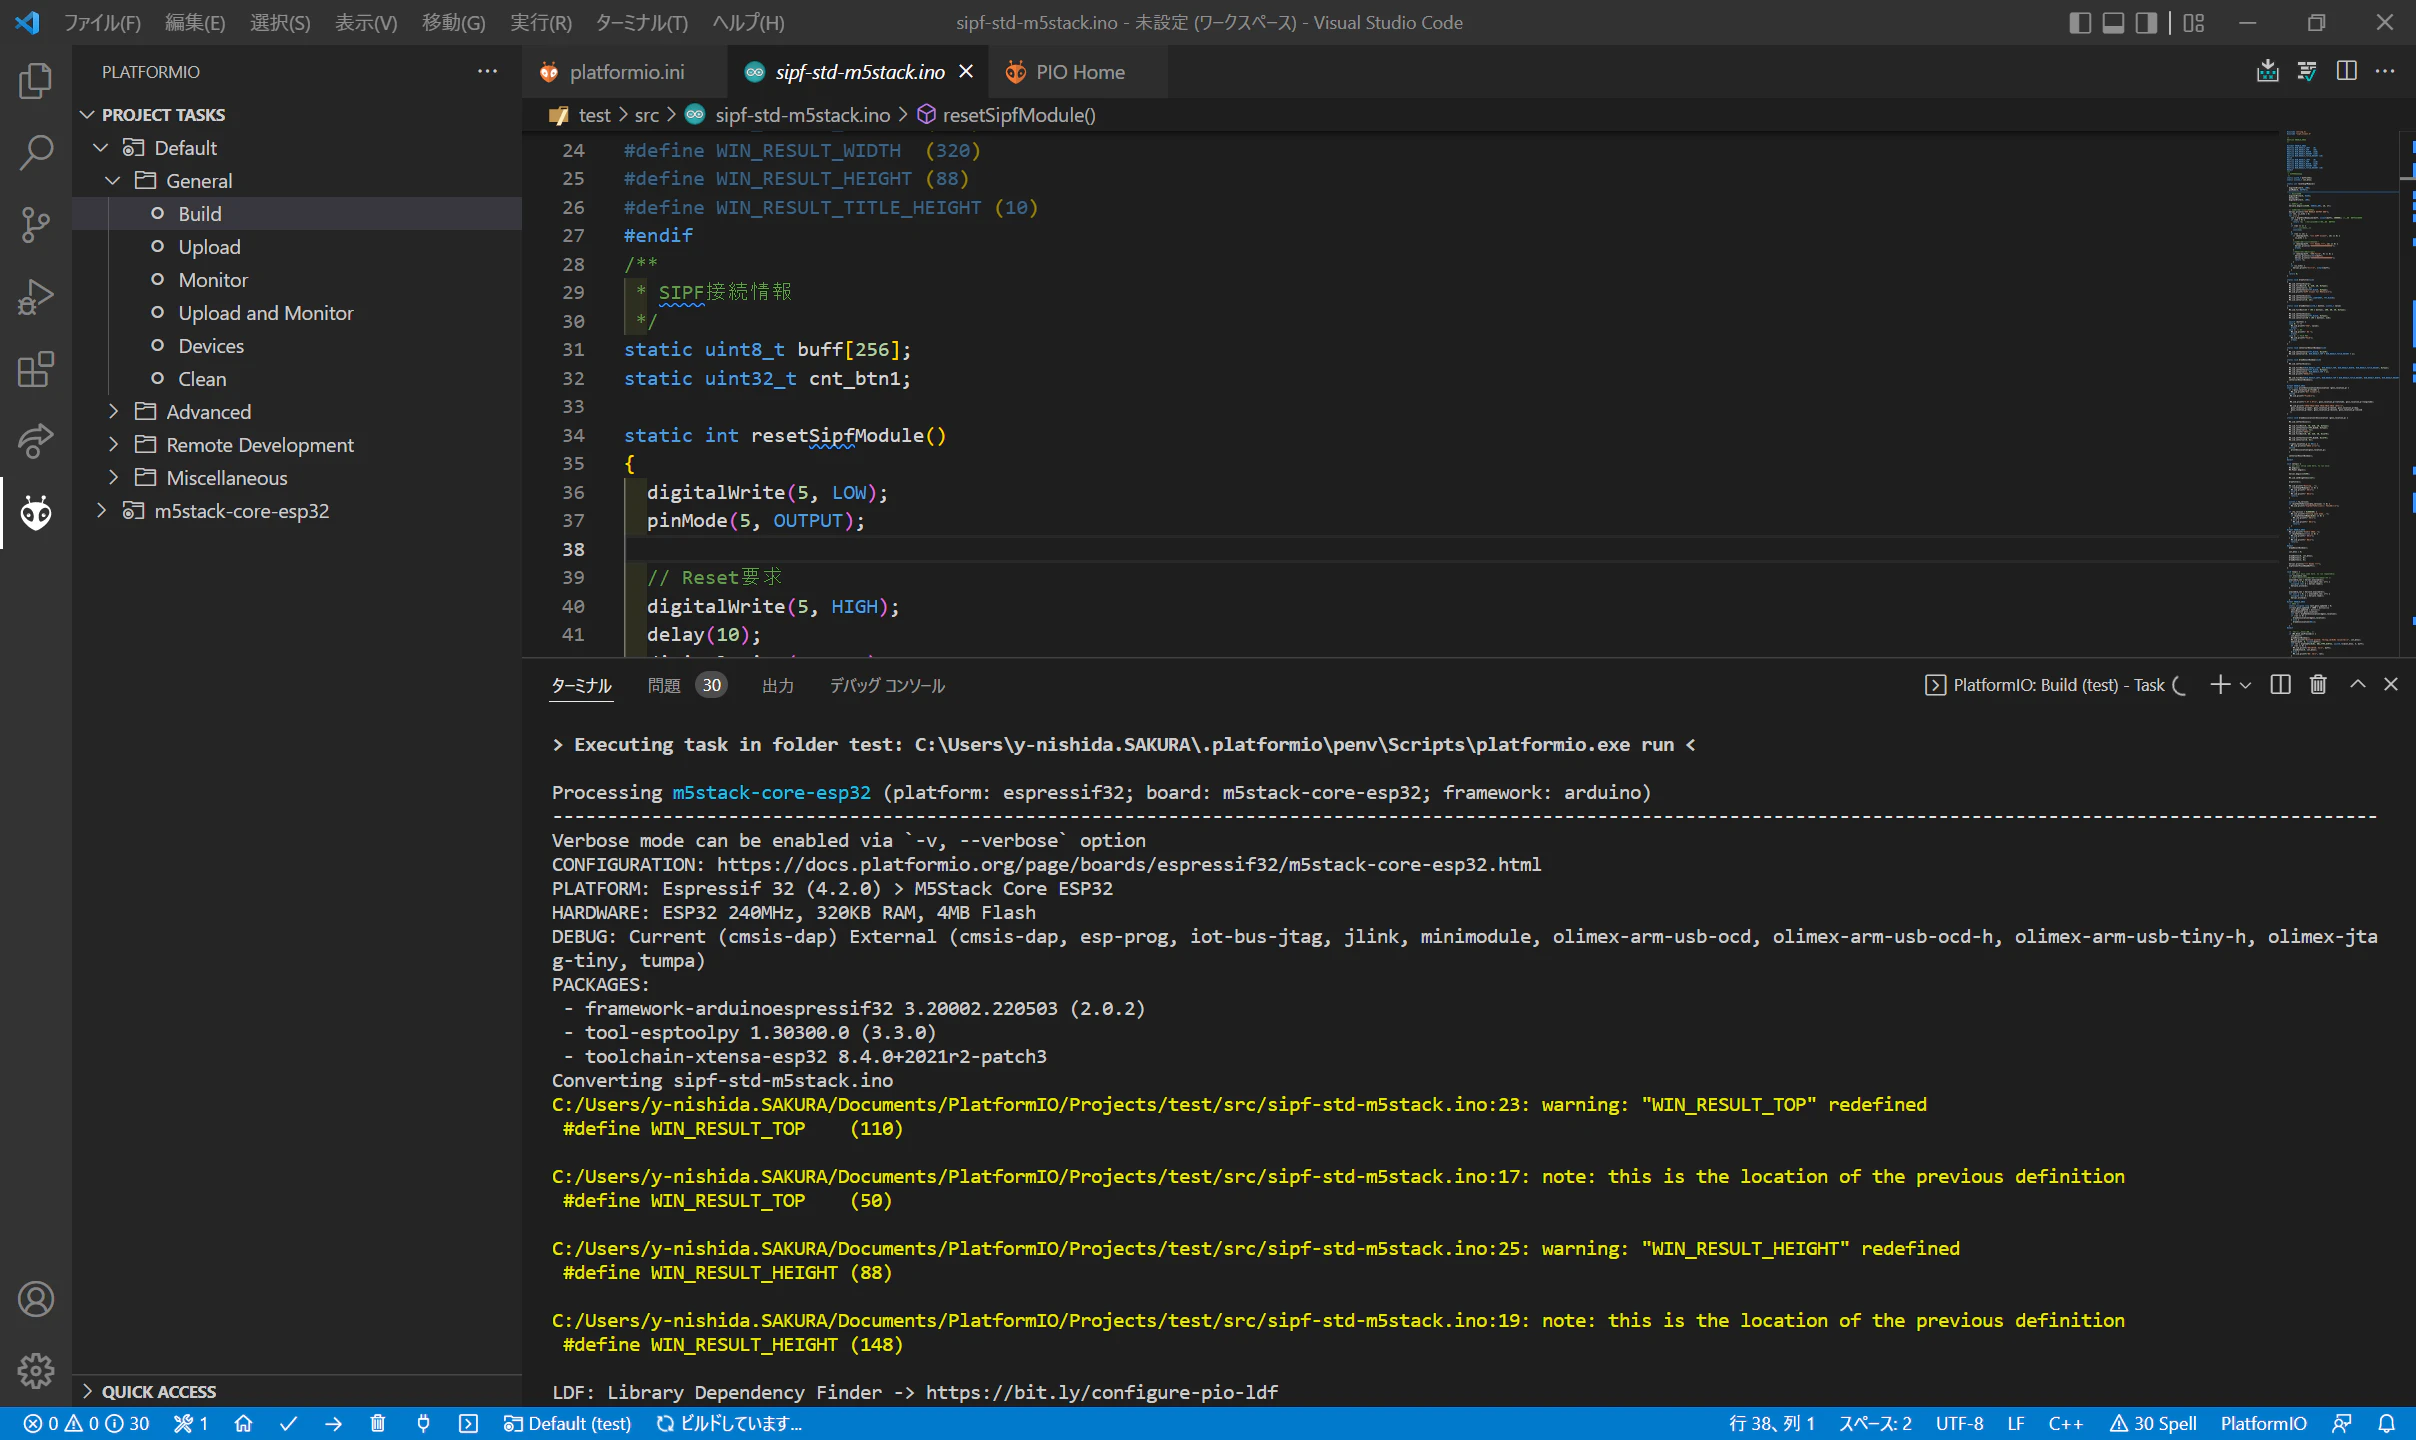2416x1440 pixels.
Task: Select the PlatformIO alien icon in activity bar
Action: point(36,513)
